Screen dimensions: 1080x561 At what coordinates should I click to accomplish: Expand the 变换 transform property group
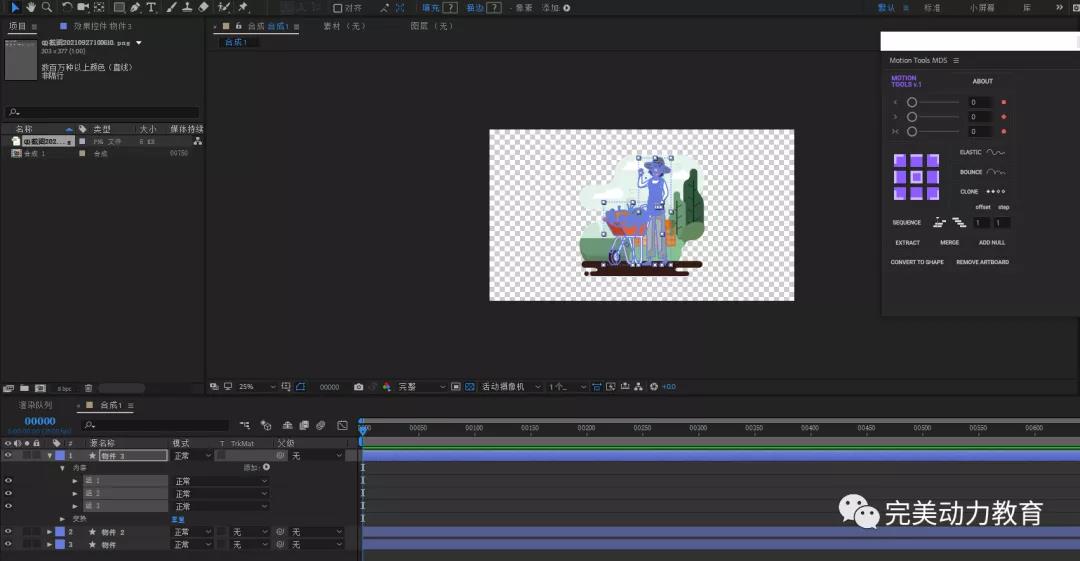[63, 519]
